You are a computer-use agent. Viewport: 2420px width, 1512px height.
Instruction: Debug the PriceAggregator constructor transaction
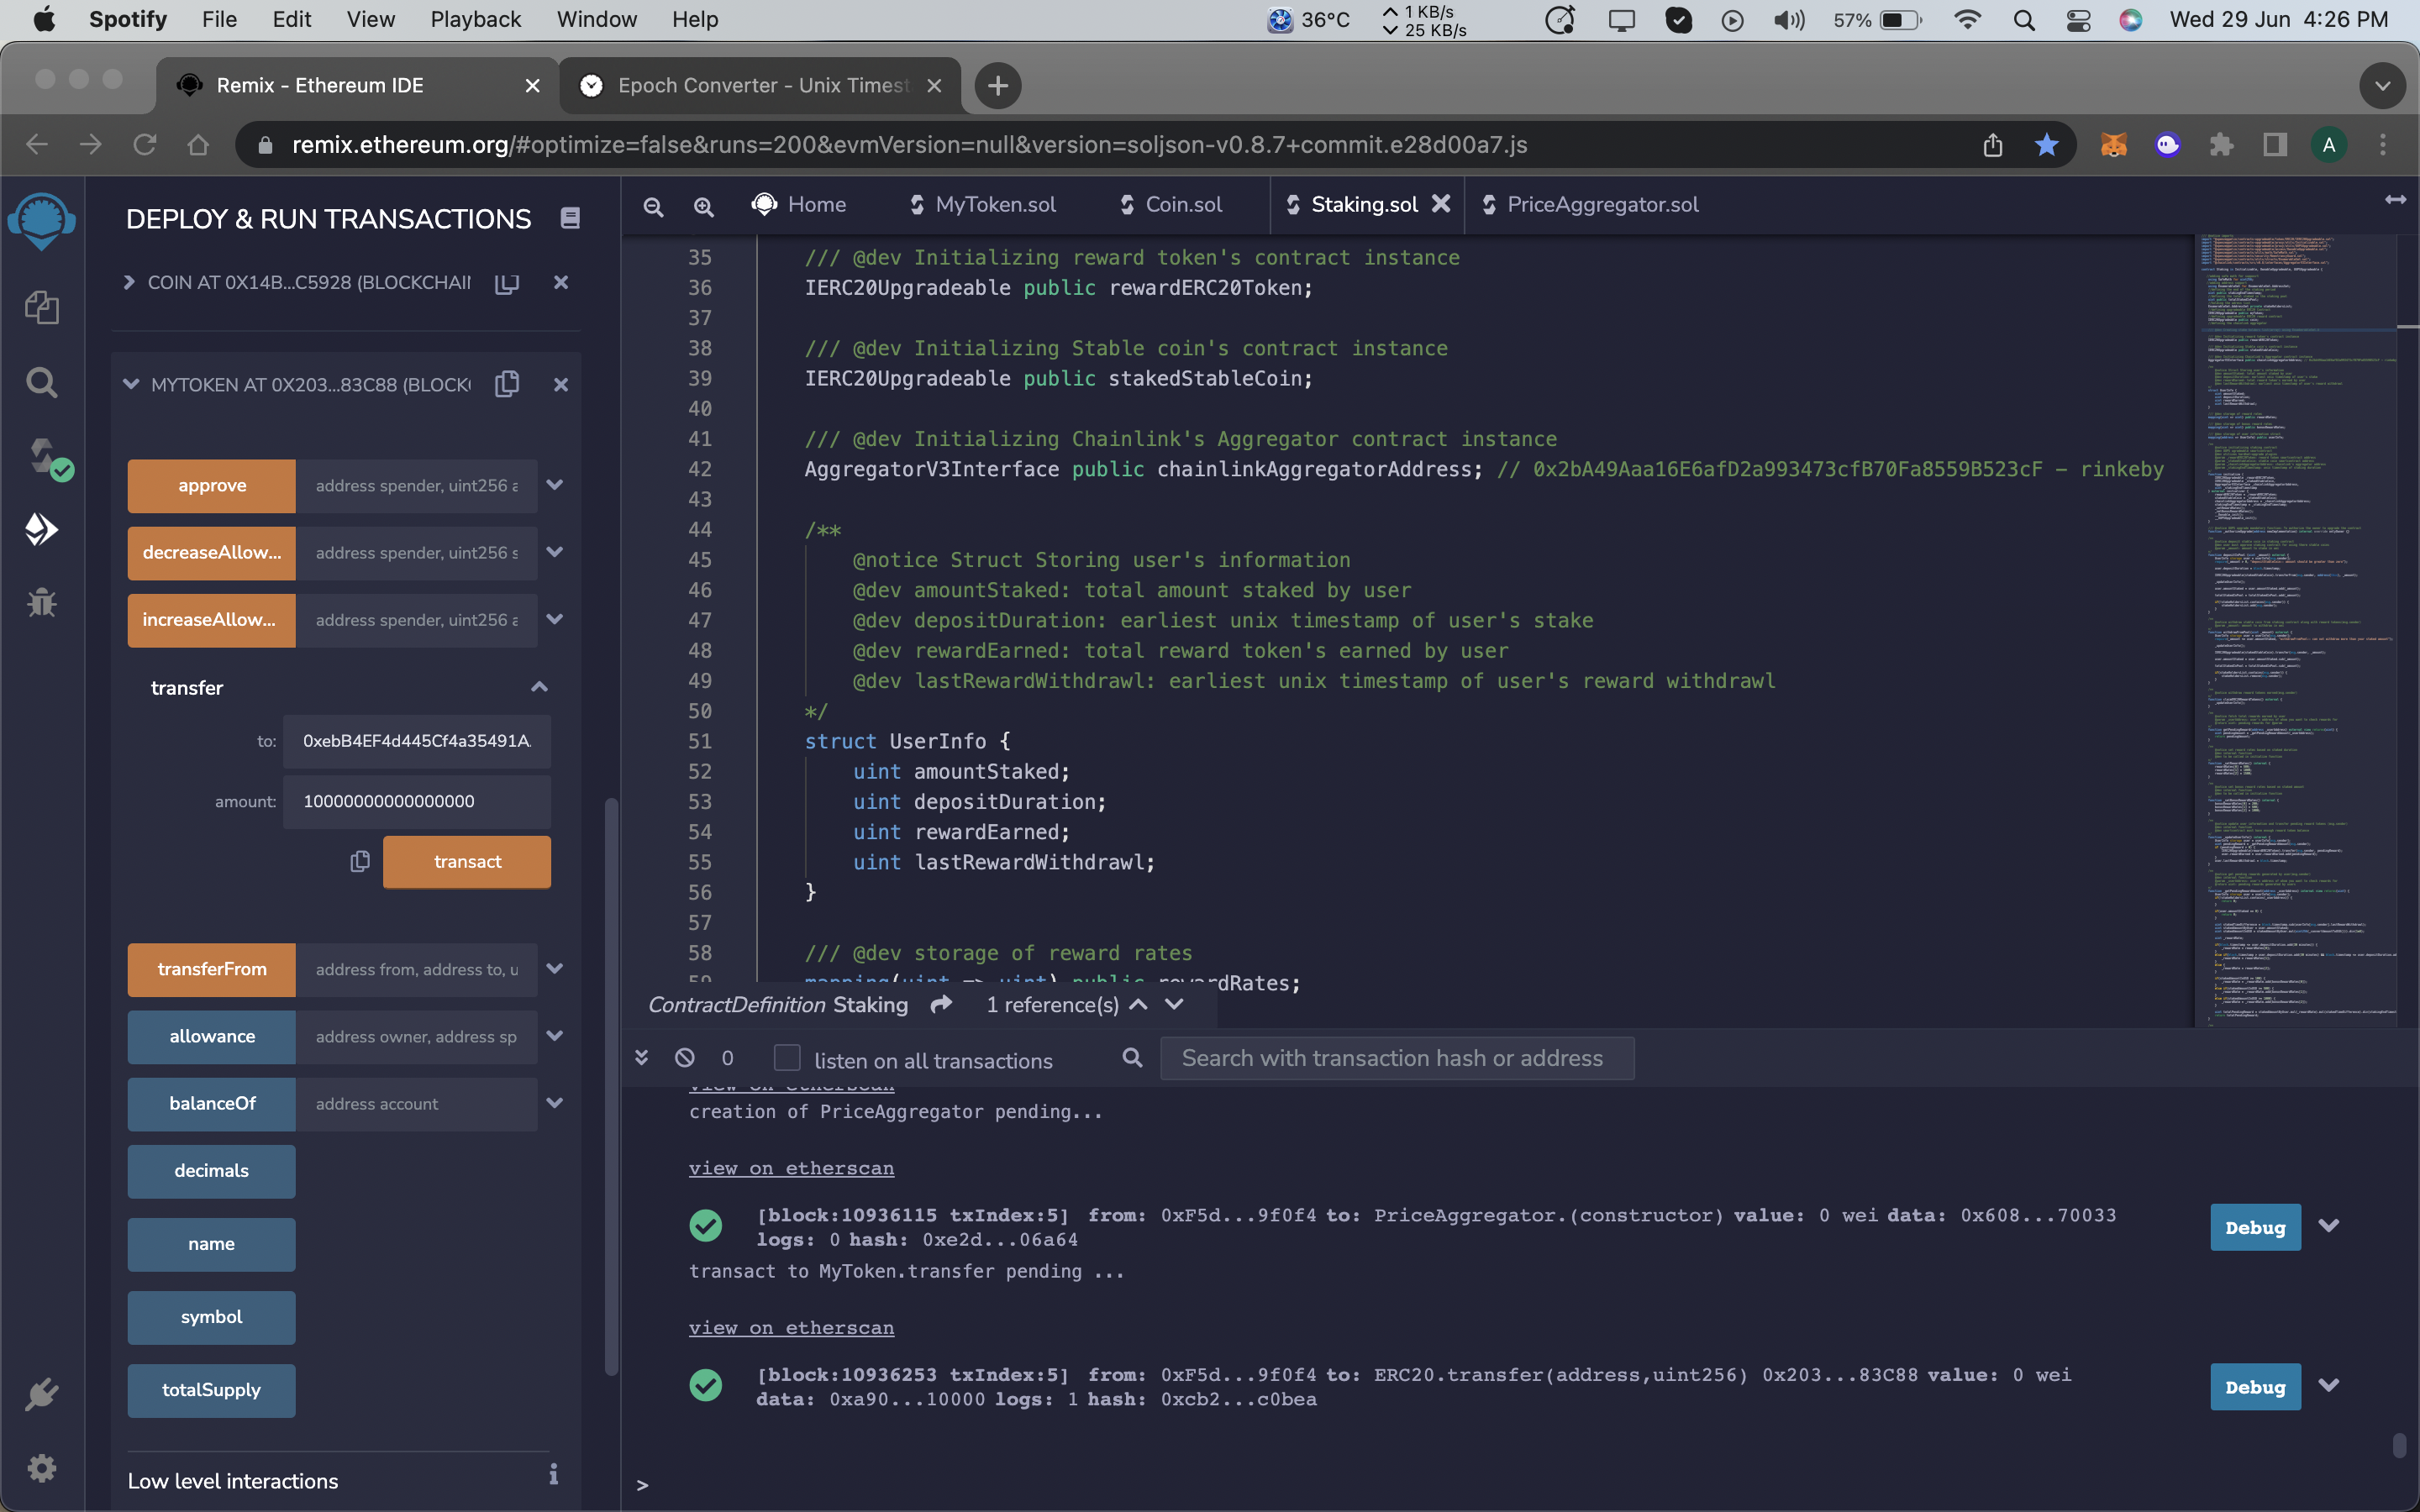[2255, 1227]
